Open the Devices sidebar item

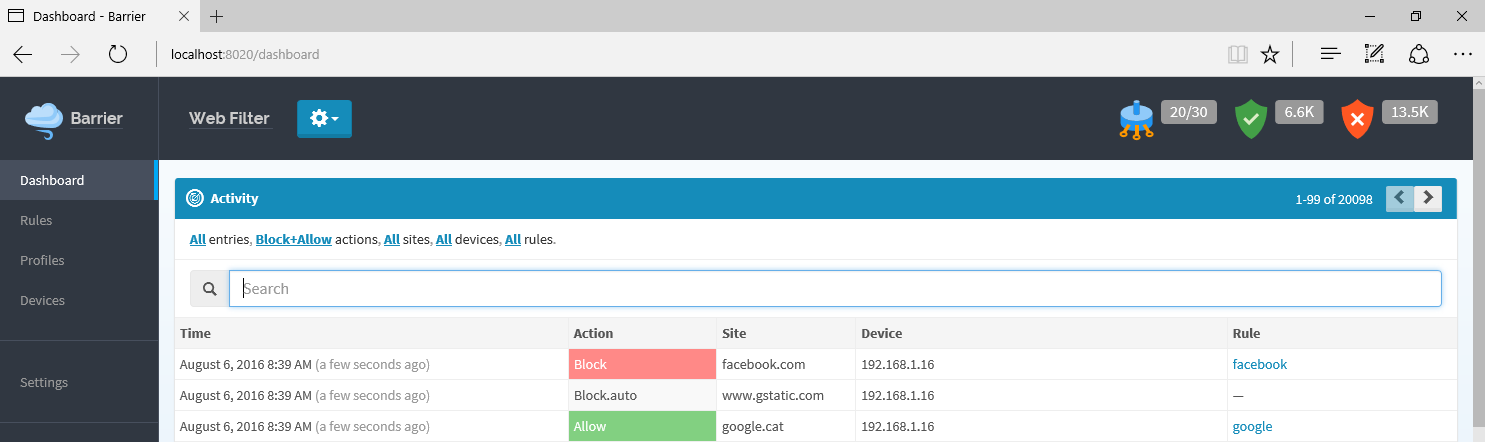tap(78, 300)
